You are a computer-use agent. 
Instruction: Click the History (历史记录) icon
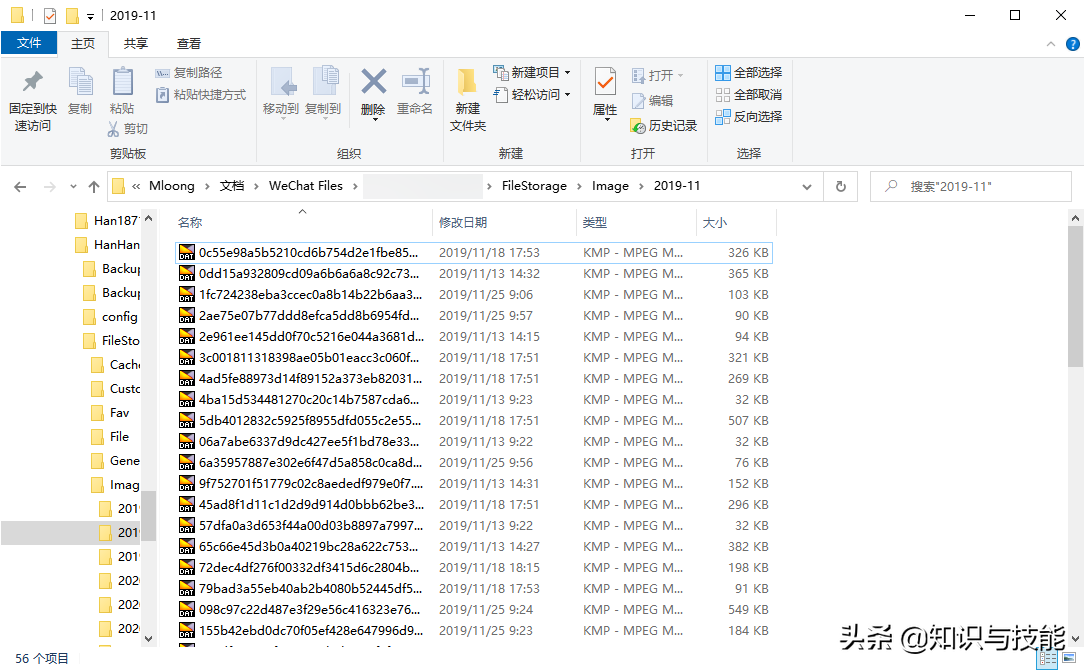click(664, 126)
